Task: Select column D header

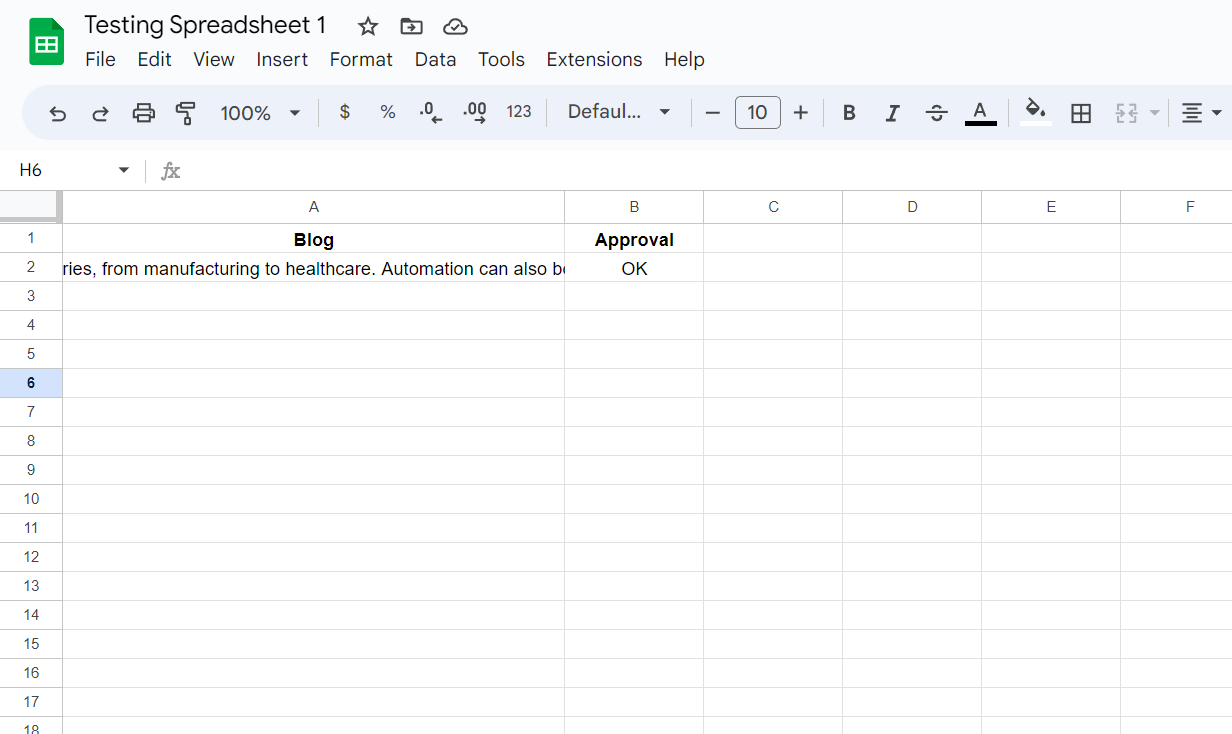Action: (912, 207)
